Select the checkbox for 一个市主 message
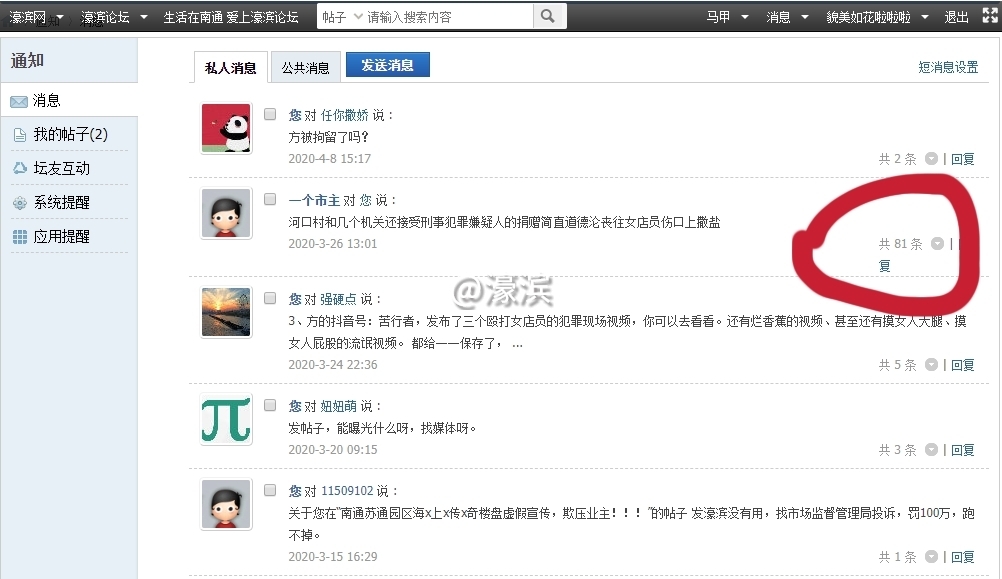The height and width of the screenshot is (579, 1002). click(270, 200)
